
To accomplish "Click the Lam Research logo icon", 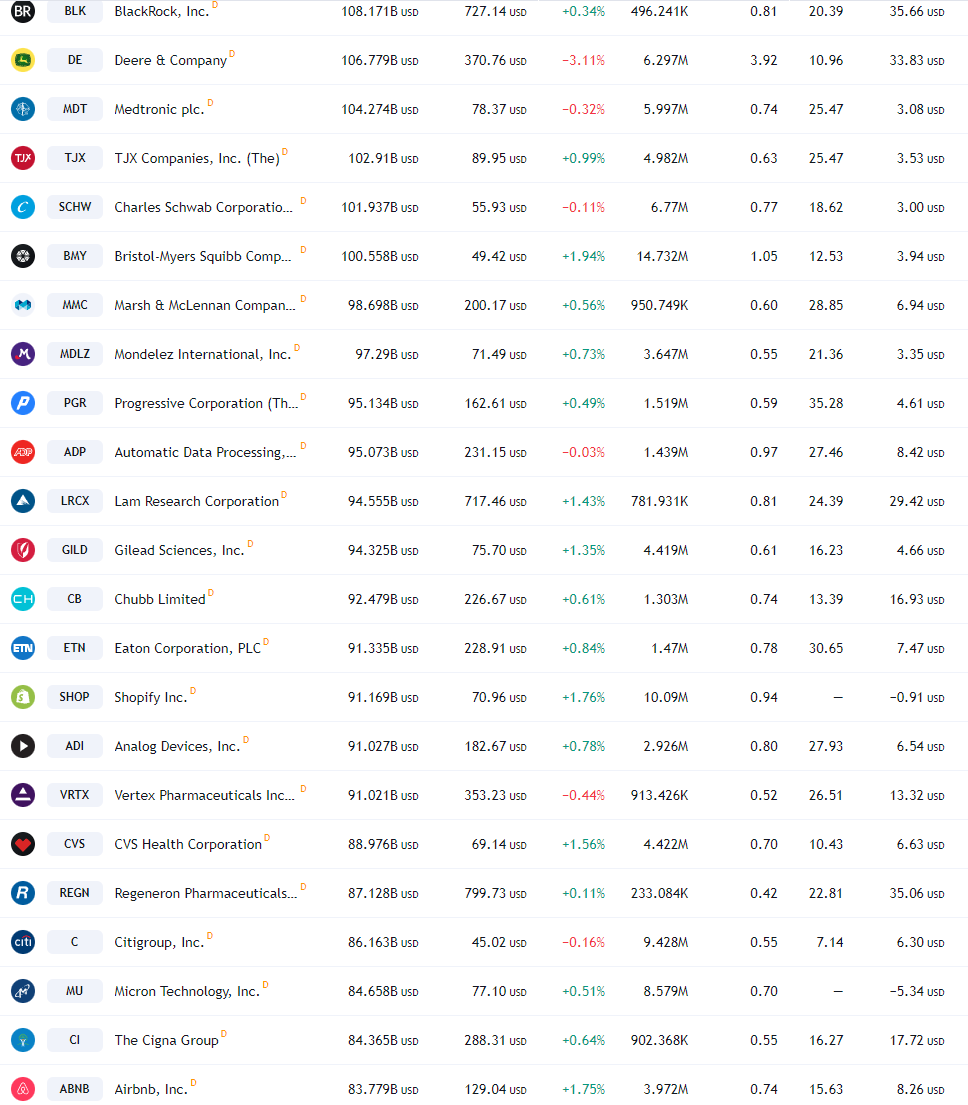I will click(x=23, y=501).
